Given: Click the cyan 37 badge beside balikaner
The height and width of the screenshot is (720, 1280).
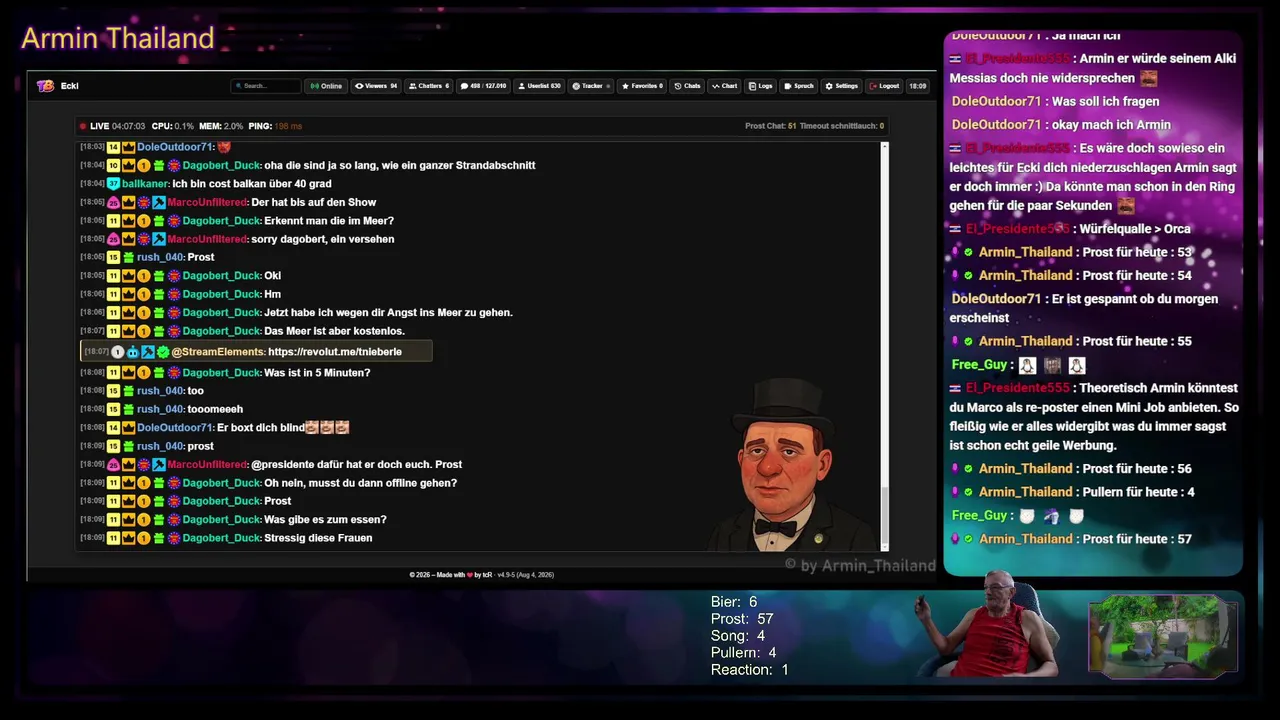Looking at the screenshot, I should point(114,184).
